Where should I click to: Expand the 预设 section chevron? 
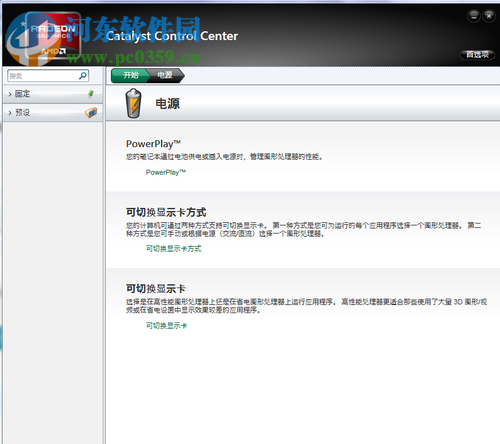pos(10,113)
